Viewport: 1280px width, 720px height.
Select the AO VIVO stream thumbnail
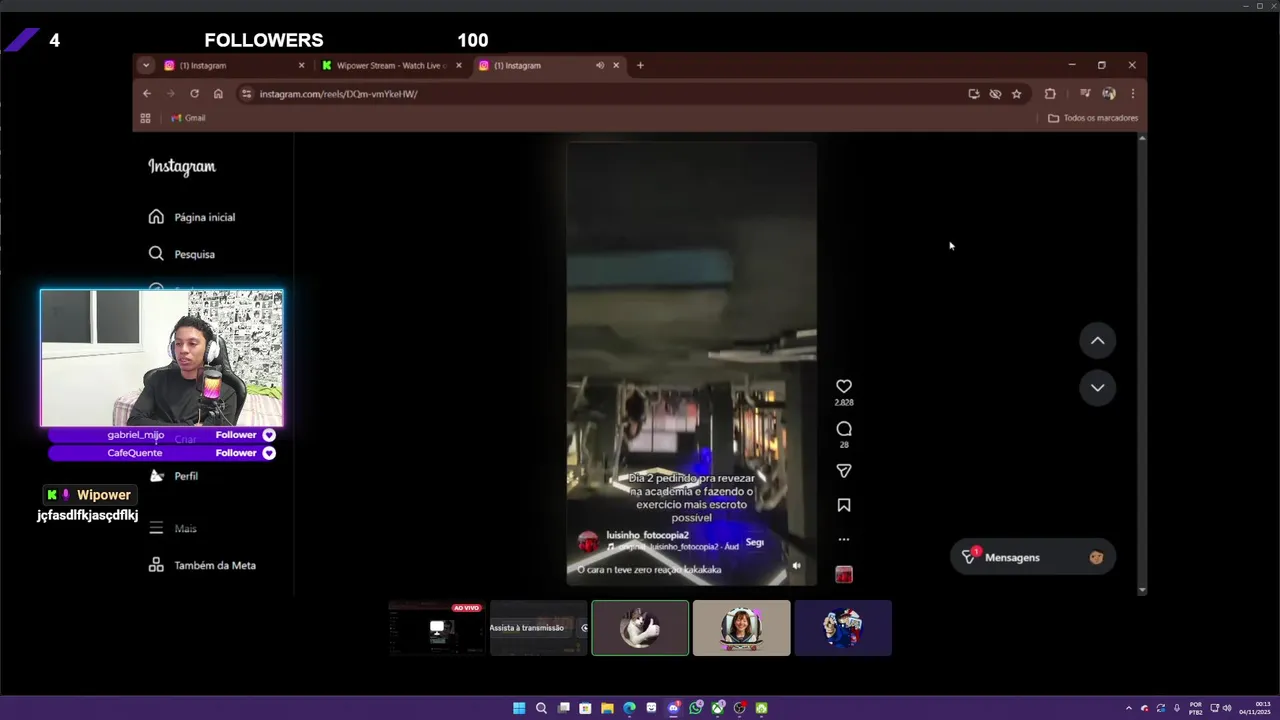[x=437, y=628]
